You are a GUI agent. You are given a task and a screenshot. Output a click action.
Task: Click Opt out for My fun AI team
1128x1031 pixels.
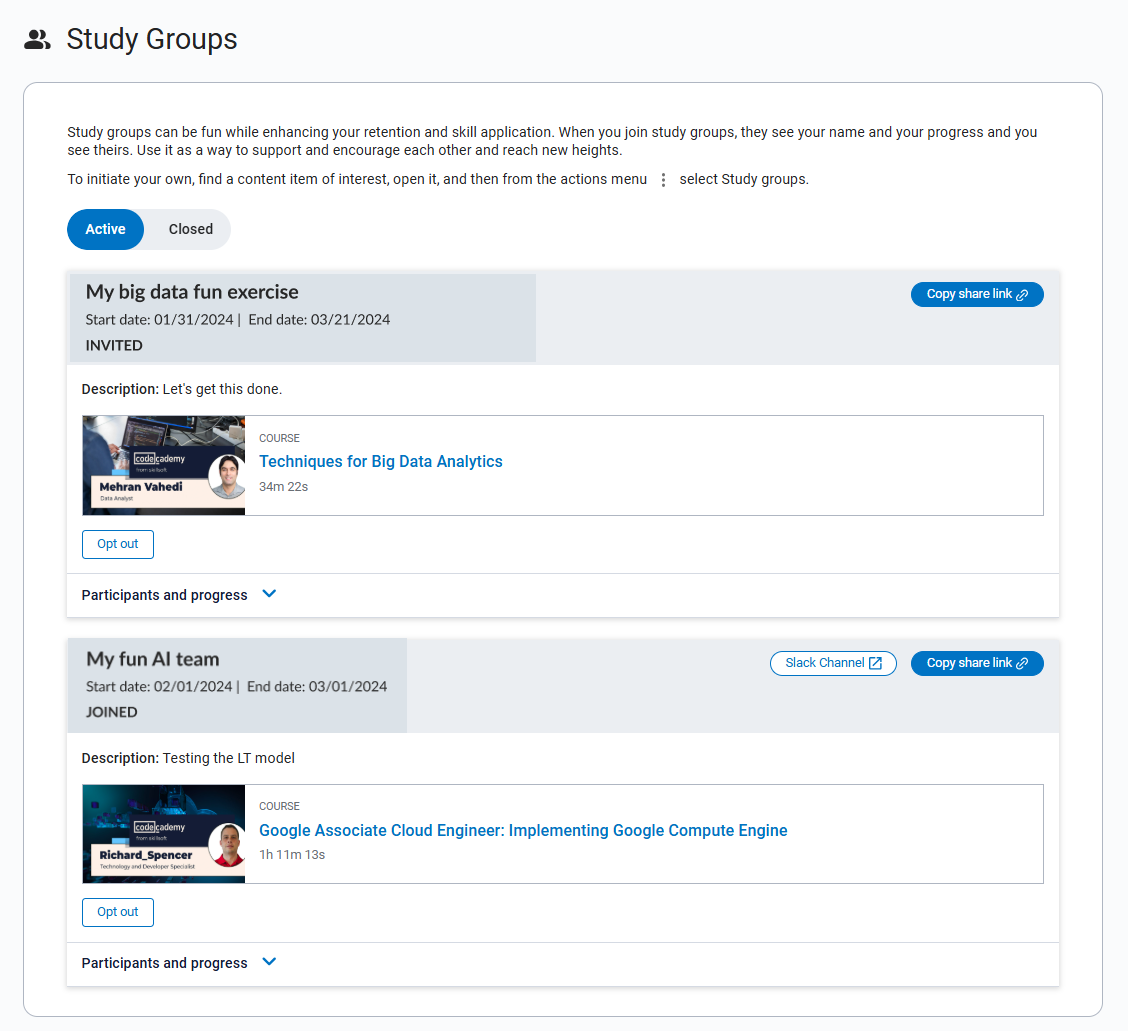117,912
